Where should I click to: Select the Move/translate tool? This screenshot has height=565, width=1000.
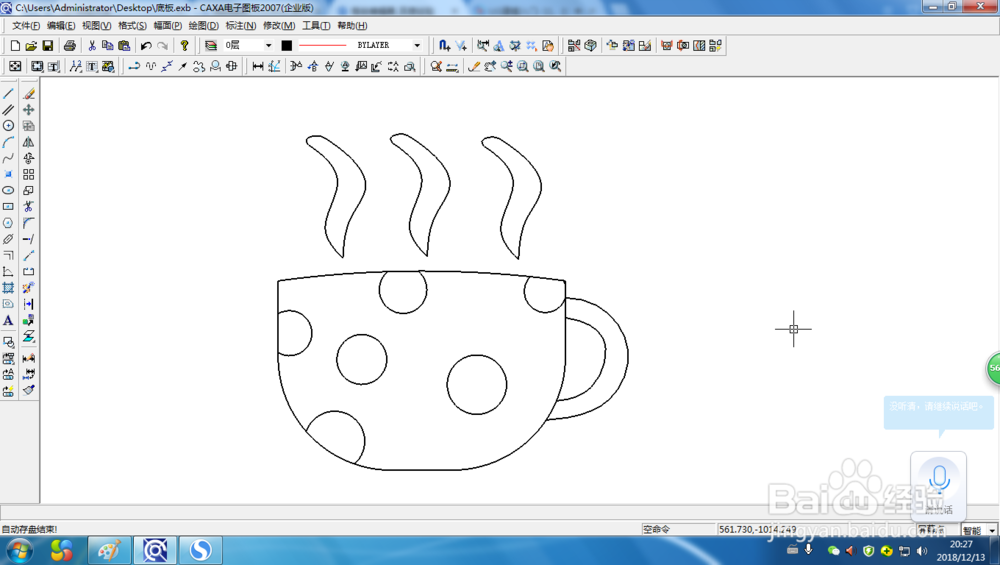coord(29,110)
